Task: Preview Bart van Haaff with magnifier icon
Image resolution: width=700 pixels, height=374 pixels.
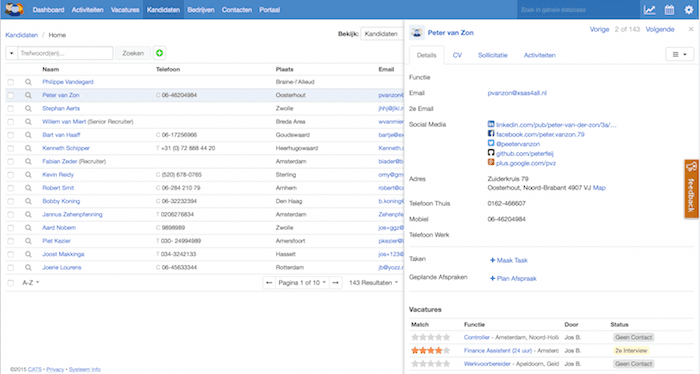Action: tap(28, 135)
